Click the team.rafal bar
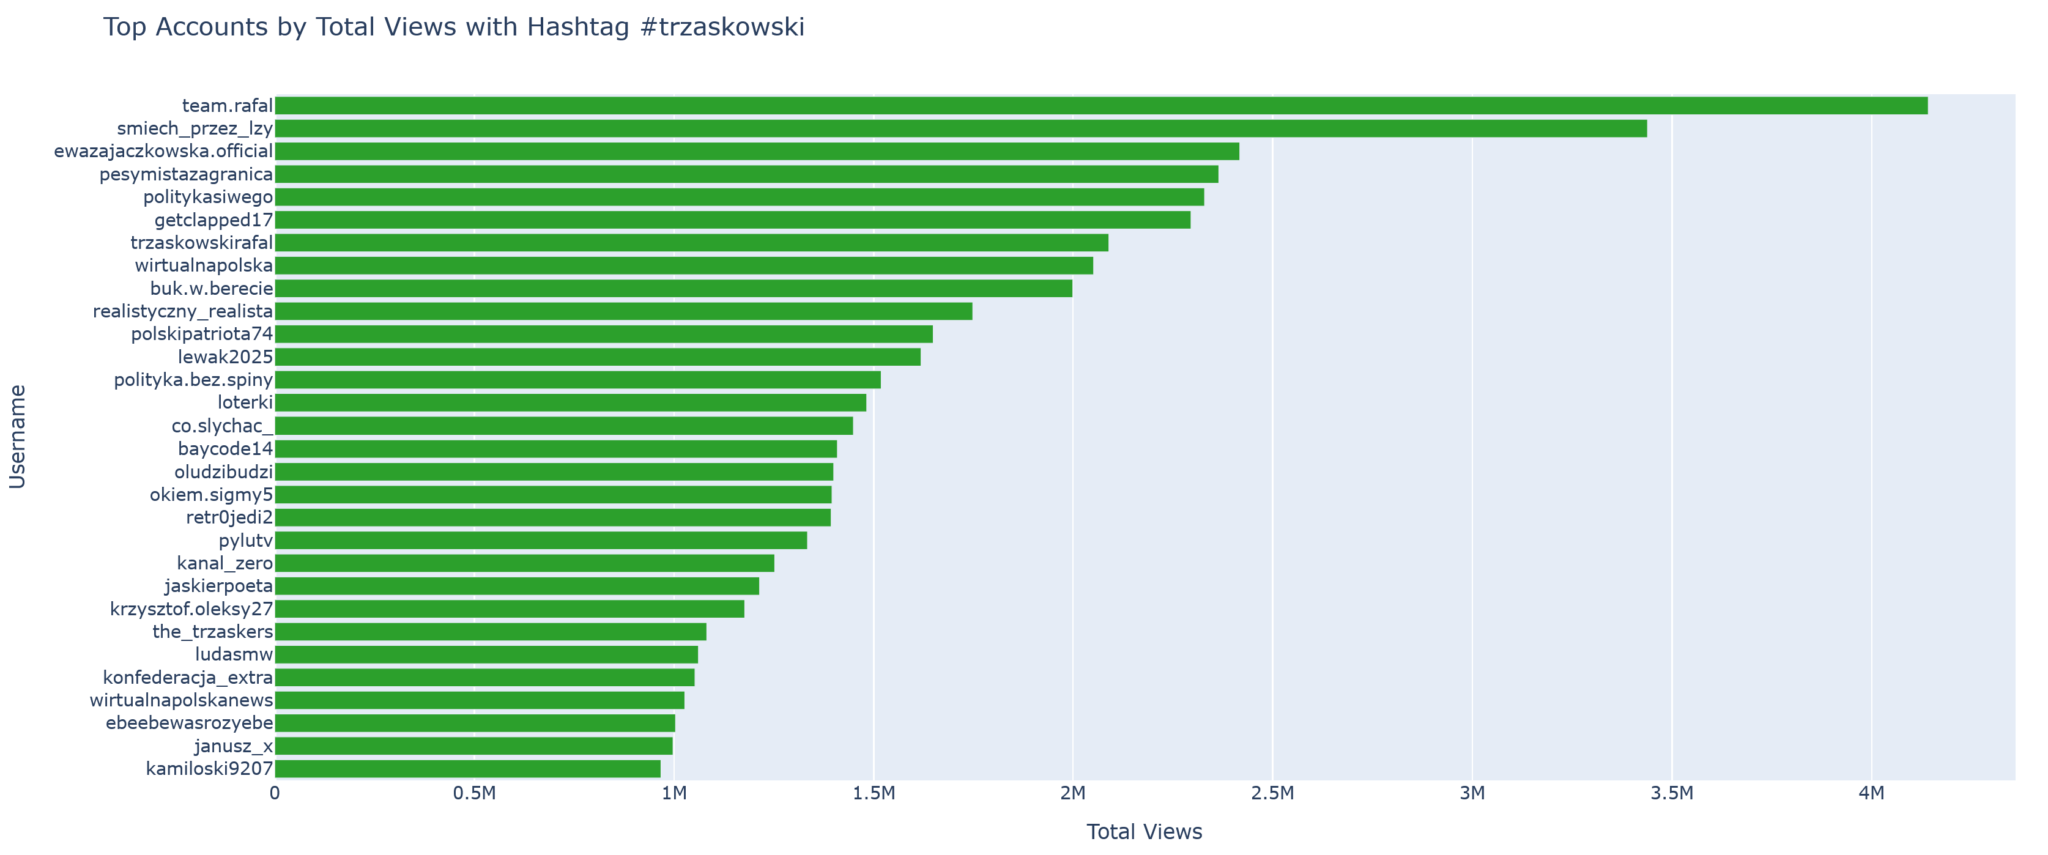 click(x=1100, y=106)
